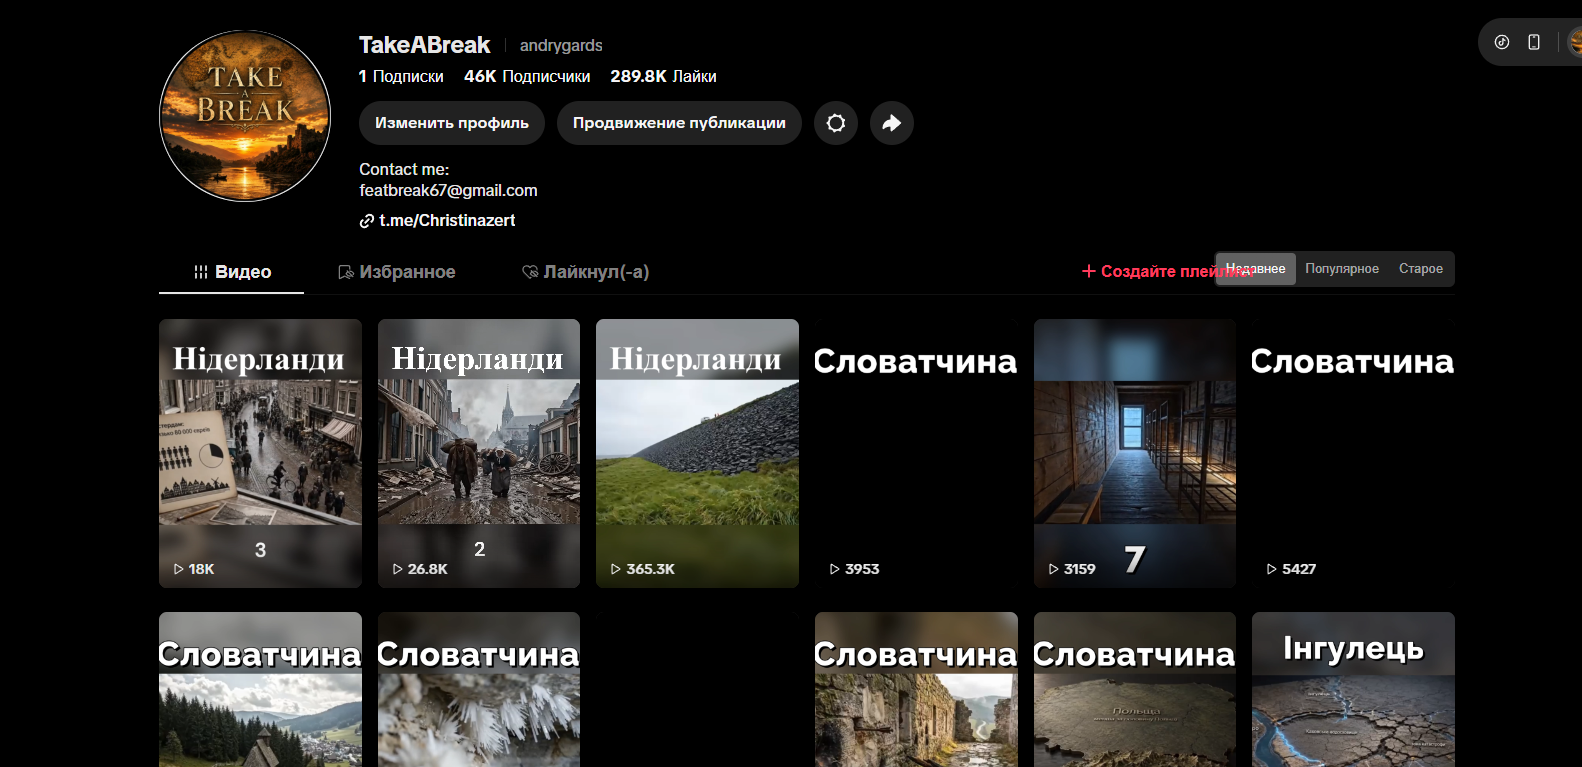This screenshot has width=1582, height=767.
Task: Open the Словатчина video showing forest and wooden church
Action: point(260,690)
